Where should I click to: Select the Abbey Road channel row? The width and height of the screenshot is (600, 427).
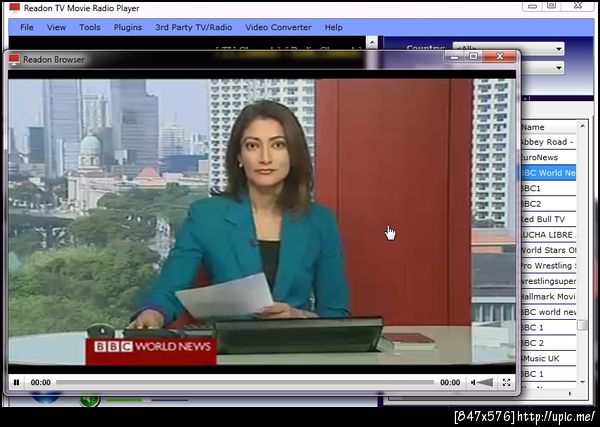(548, 142)
